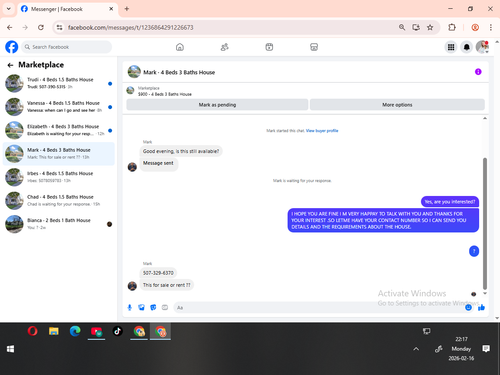Go back in browser history

(x=10, y=27)
